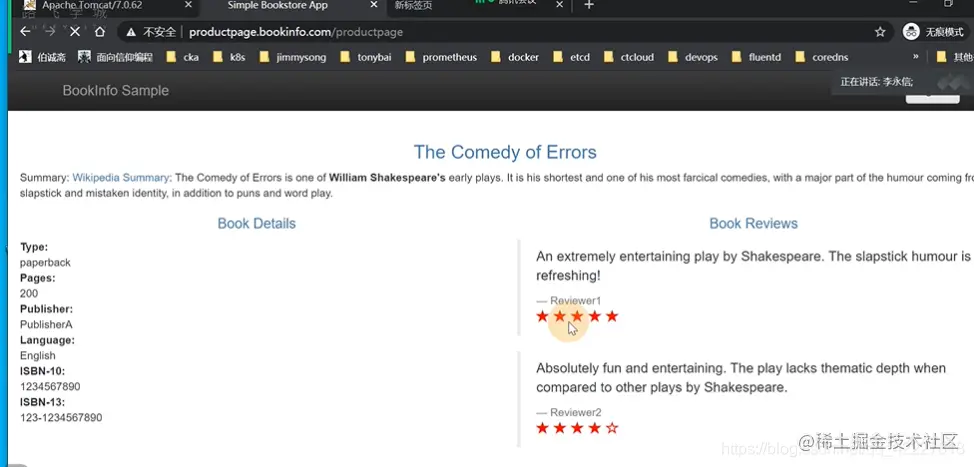Click the empty fifth star of Reviewer2
Screen dimensions: 974x467
[612, 428]
